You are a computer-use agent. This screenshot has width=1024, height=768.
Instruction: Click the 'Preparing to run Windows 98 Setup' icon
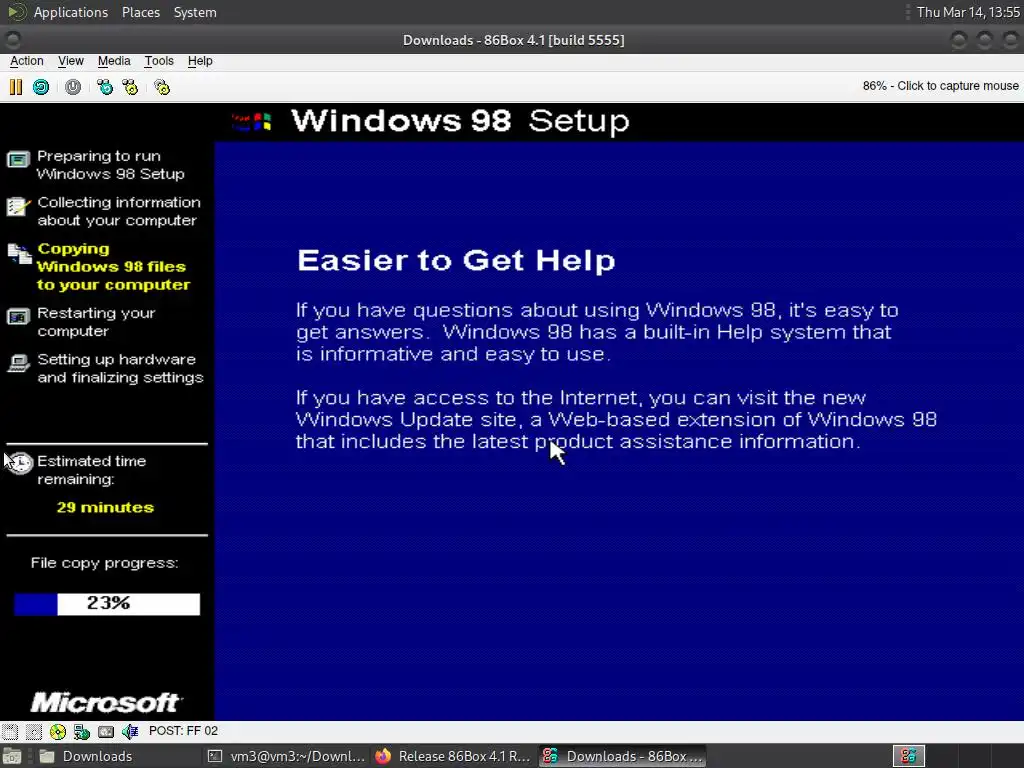pos(18,160)
